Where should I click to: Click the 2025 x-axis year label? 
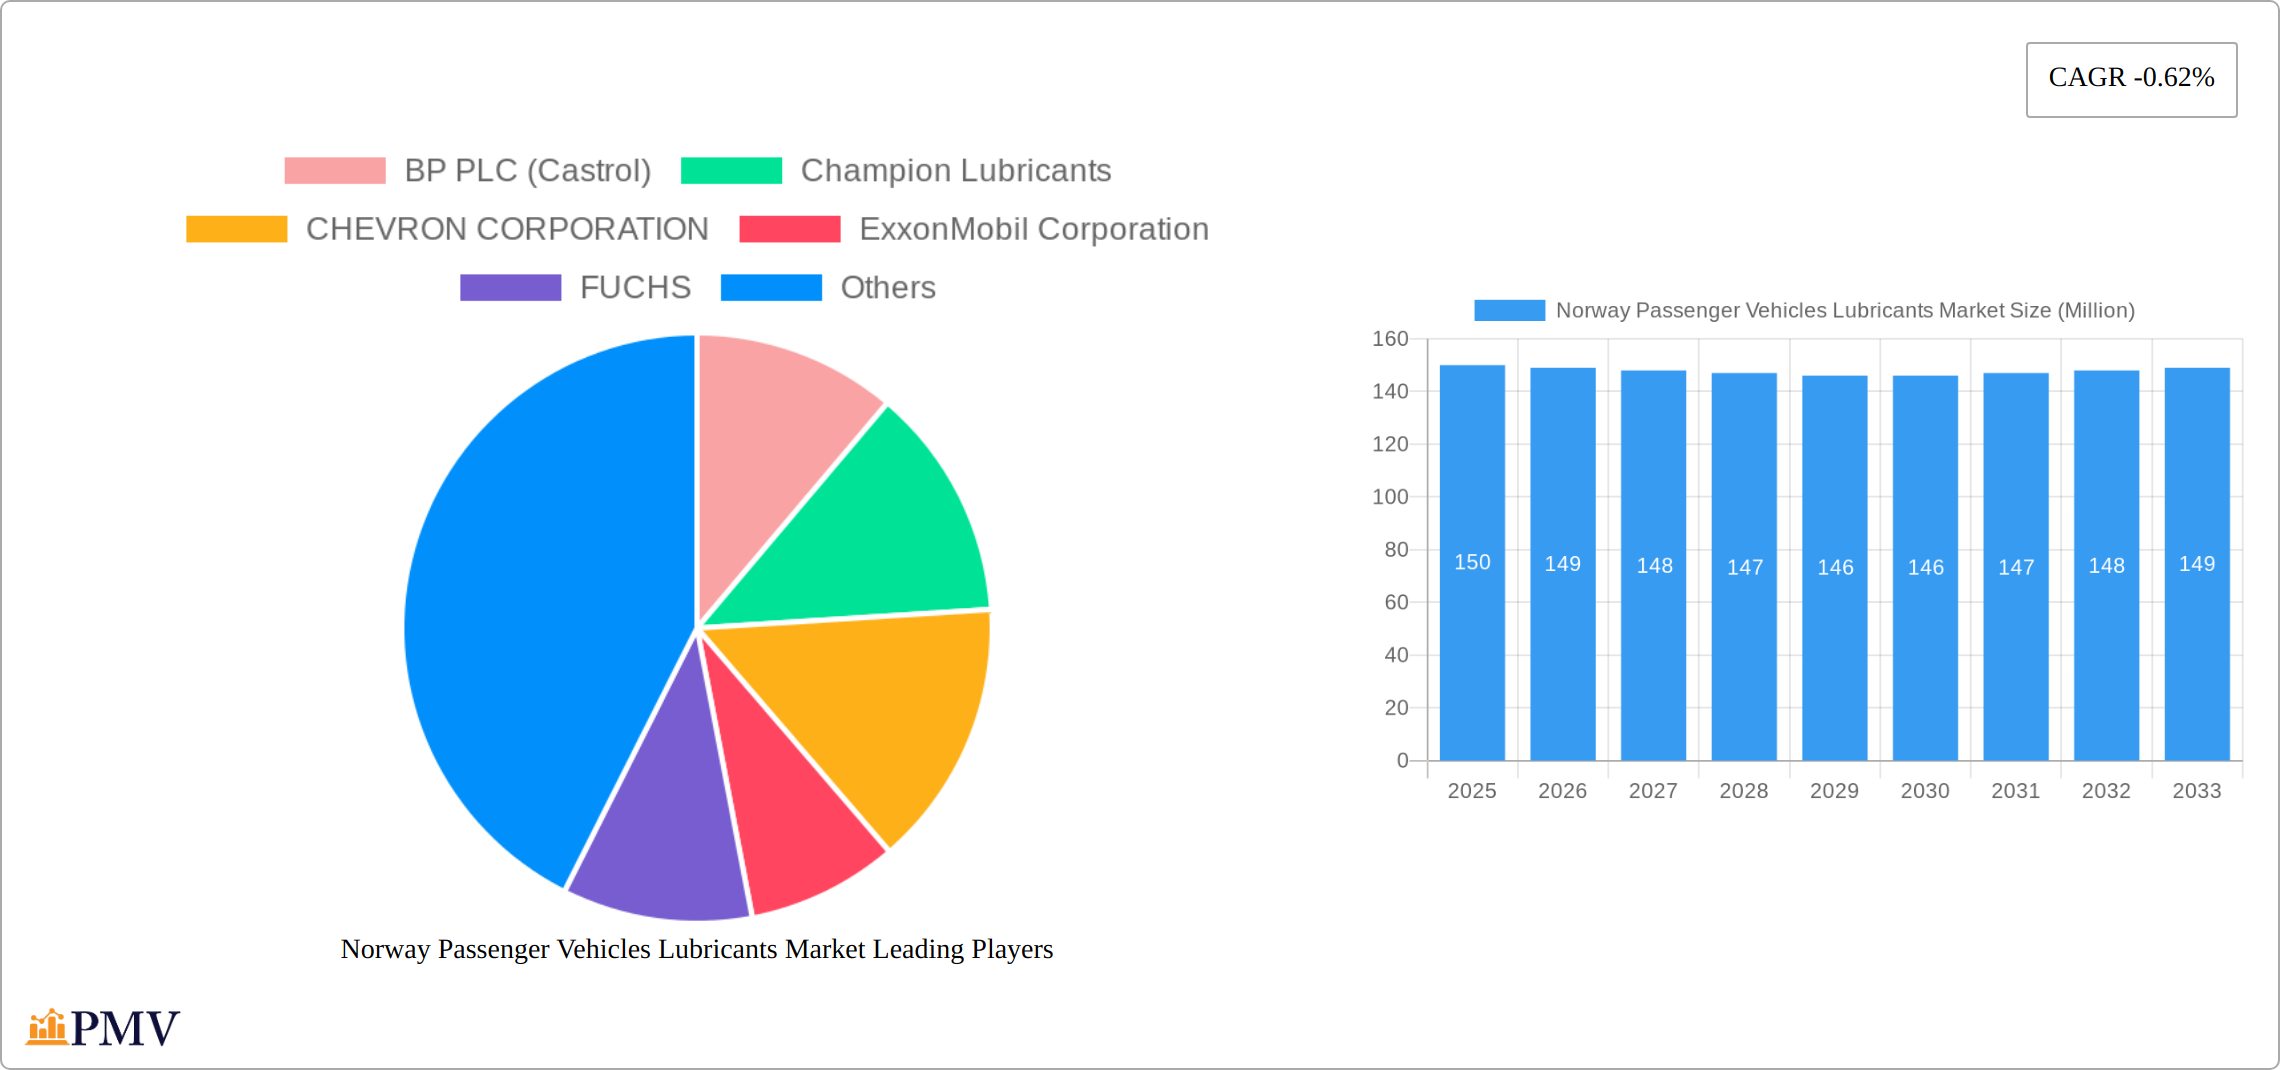(1472, 791)
